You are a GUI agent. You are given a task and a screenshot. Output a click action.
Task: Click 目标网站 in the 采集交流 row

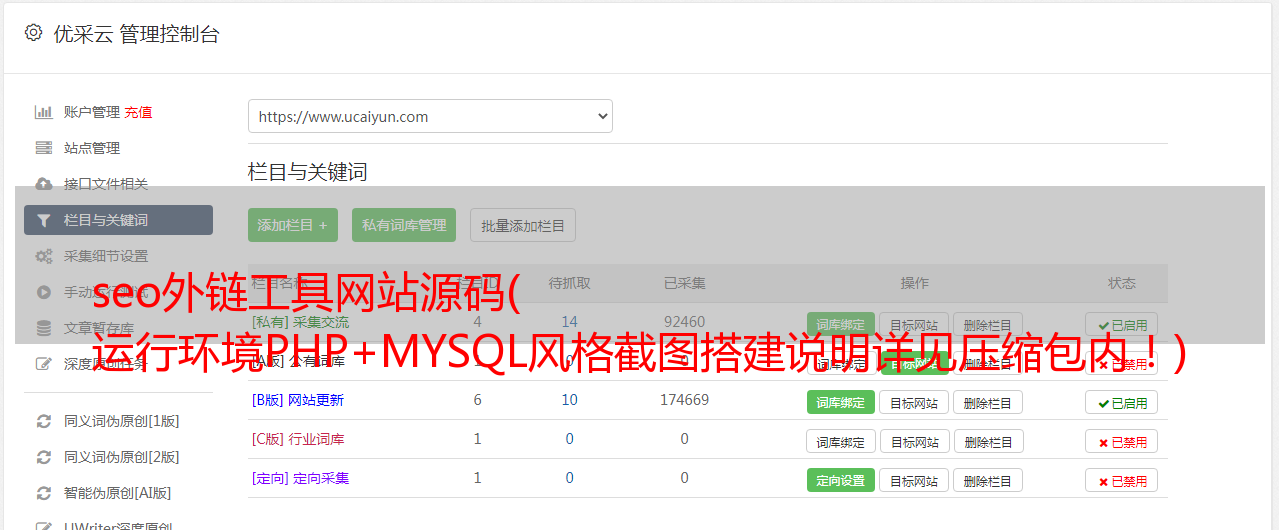tap(914, 324)
